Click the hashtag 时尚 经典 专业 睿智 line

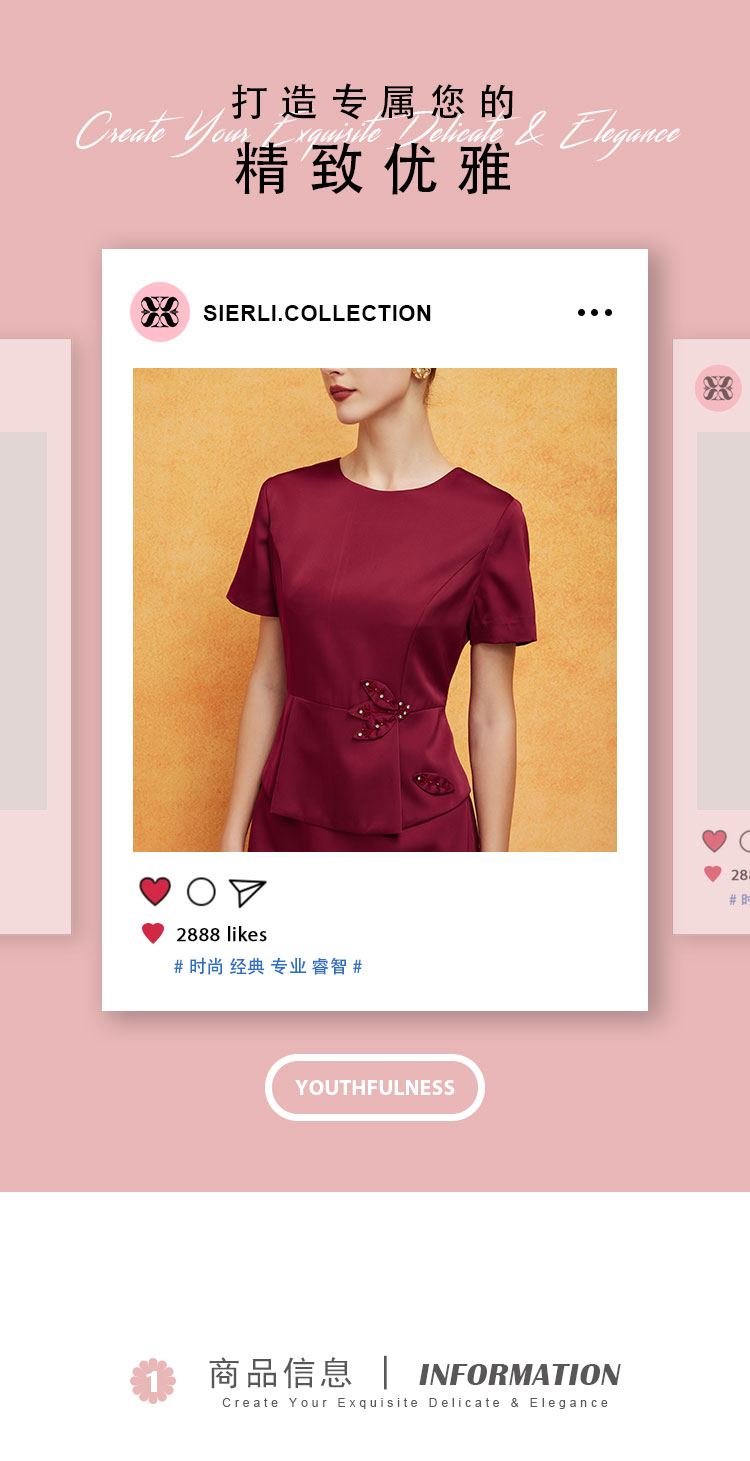(x=268, y=966)
